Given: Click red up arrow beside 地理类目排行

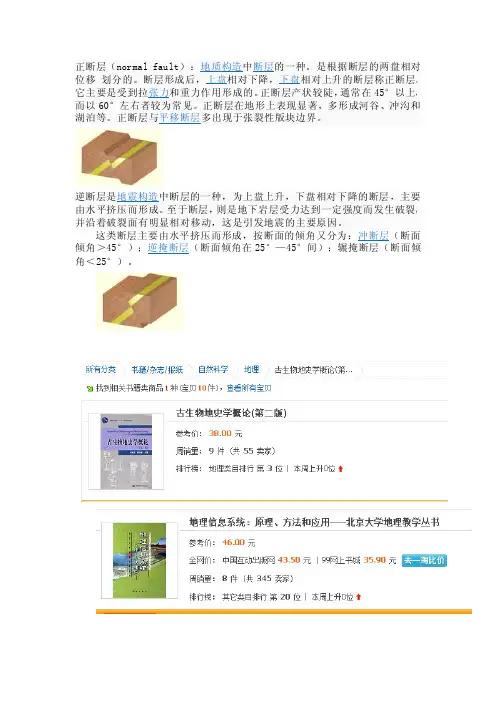Looking at the screenshot, I should tap(341, 469).
